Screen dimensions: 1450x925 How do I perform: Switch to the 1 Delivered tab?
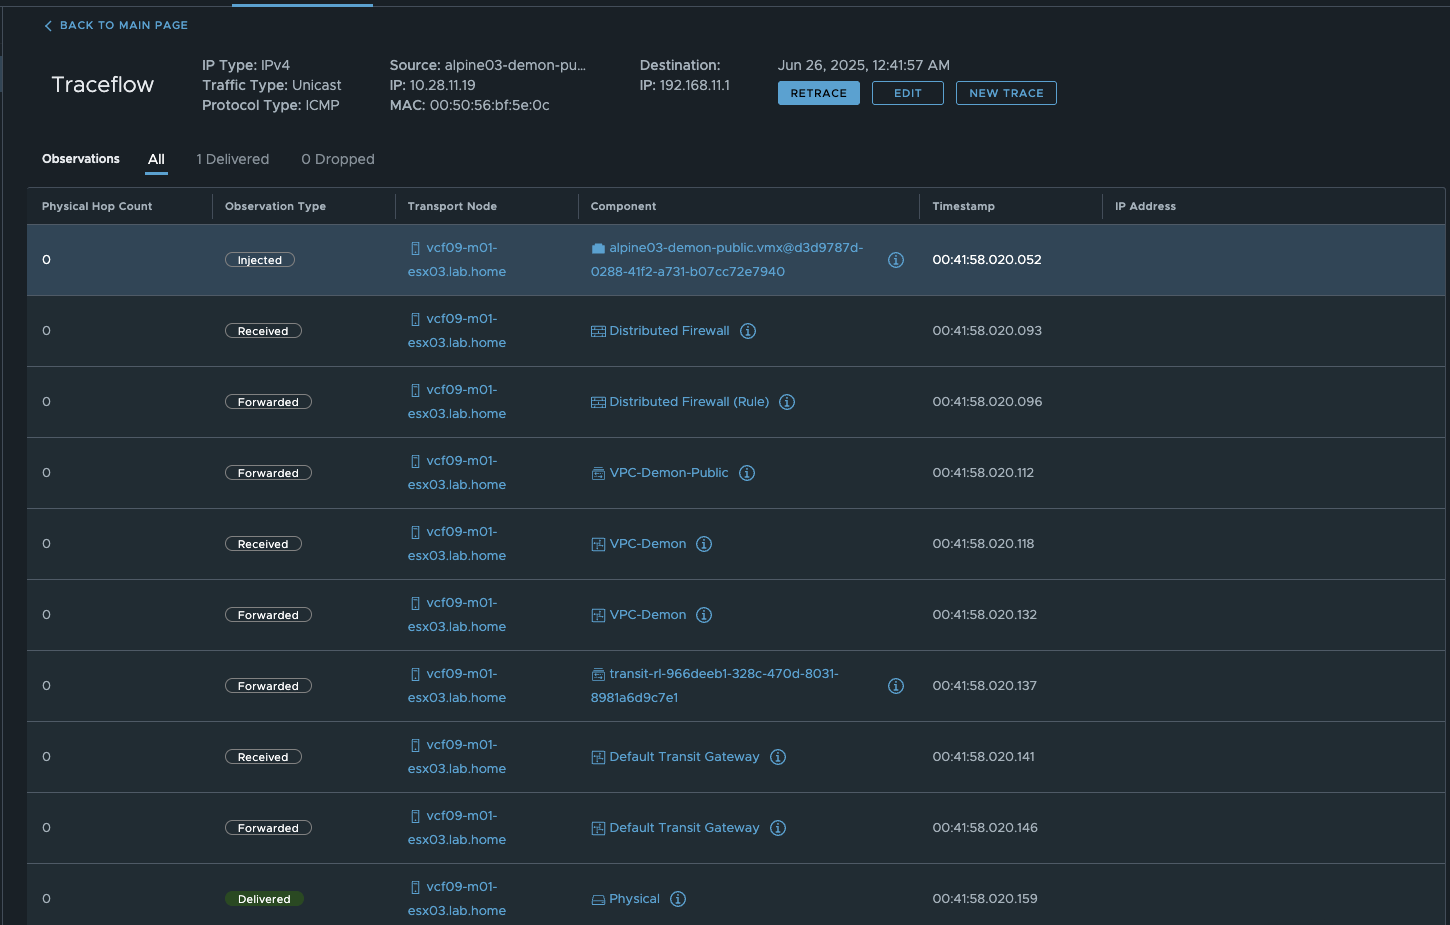232,159
